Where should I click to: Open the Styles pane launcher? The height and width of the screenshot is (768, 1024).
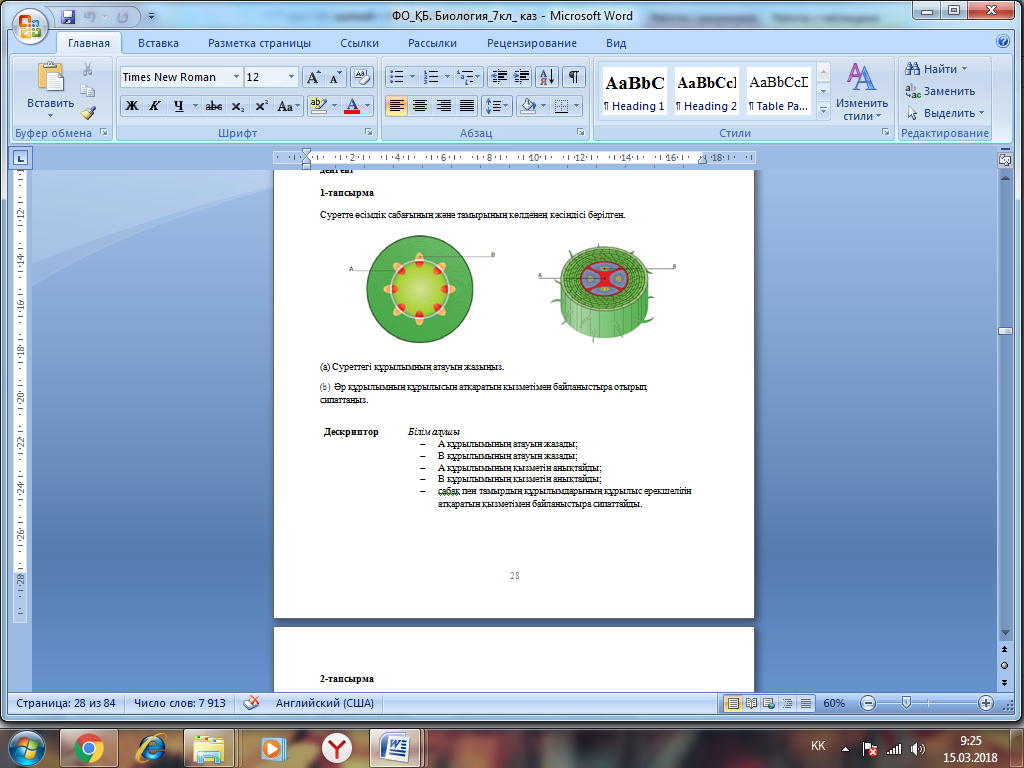(x=886, y=132)
